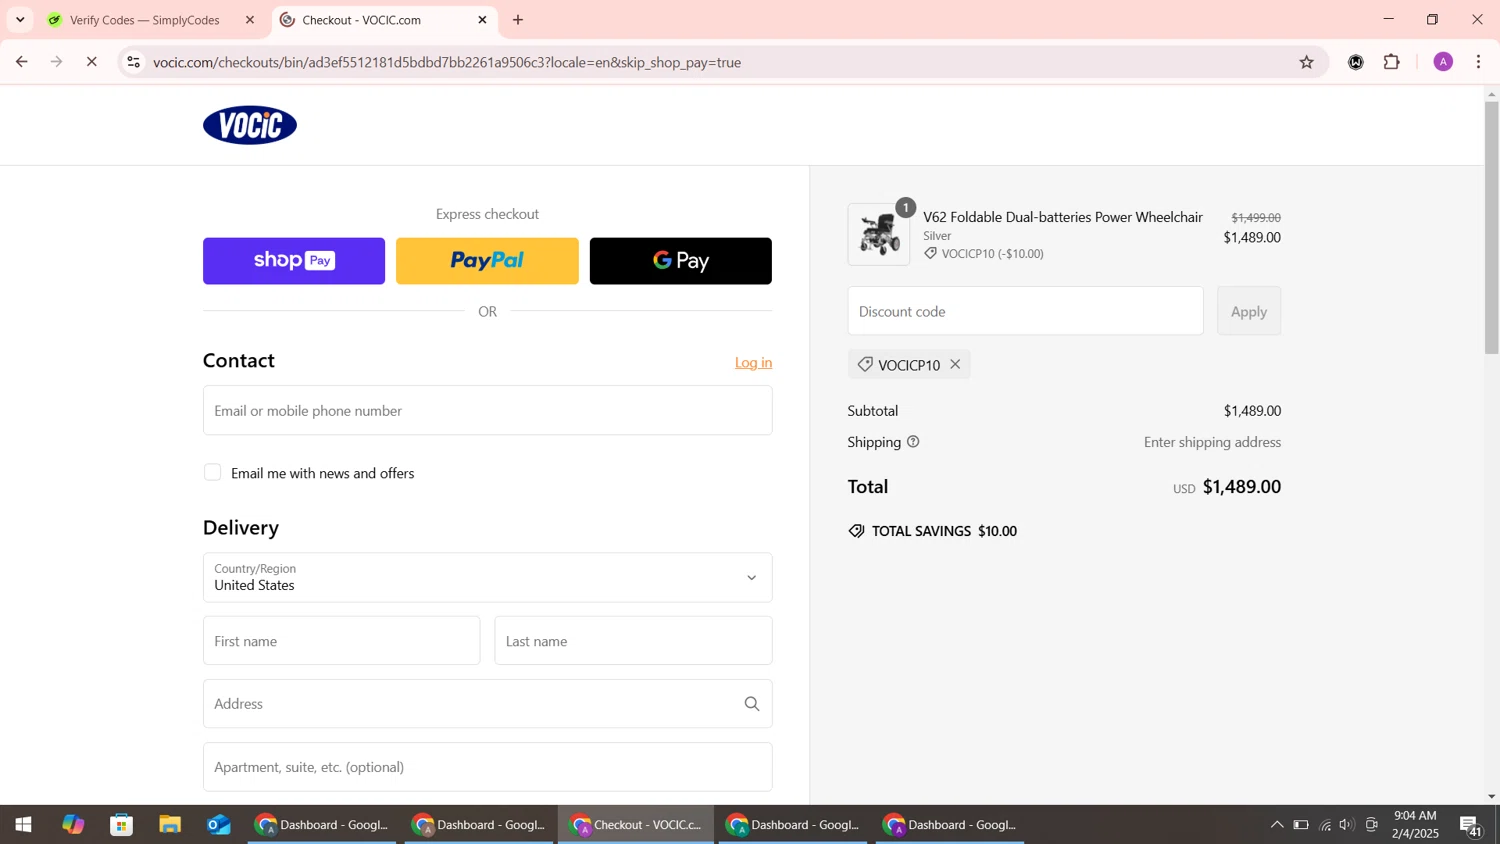Switch to first Dashboard Google Chrome window

322,825
